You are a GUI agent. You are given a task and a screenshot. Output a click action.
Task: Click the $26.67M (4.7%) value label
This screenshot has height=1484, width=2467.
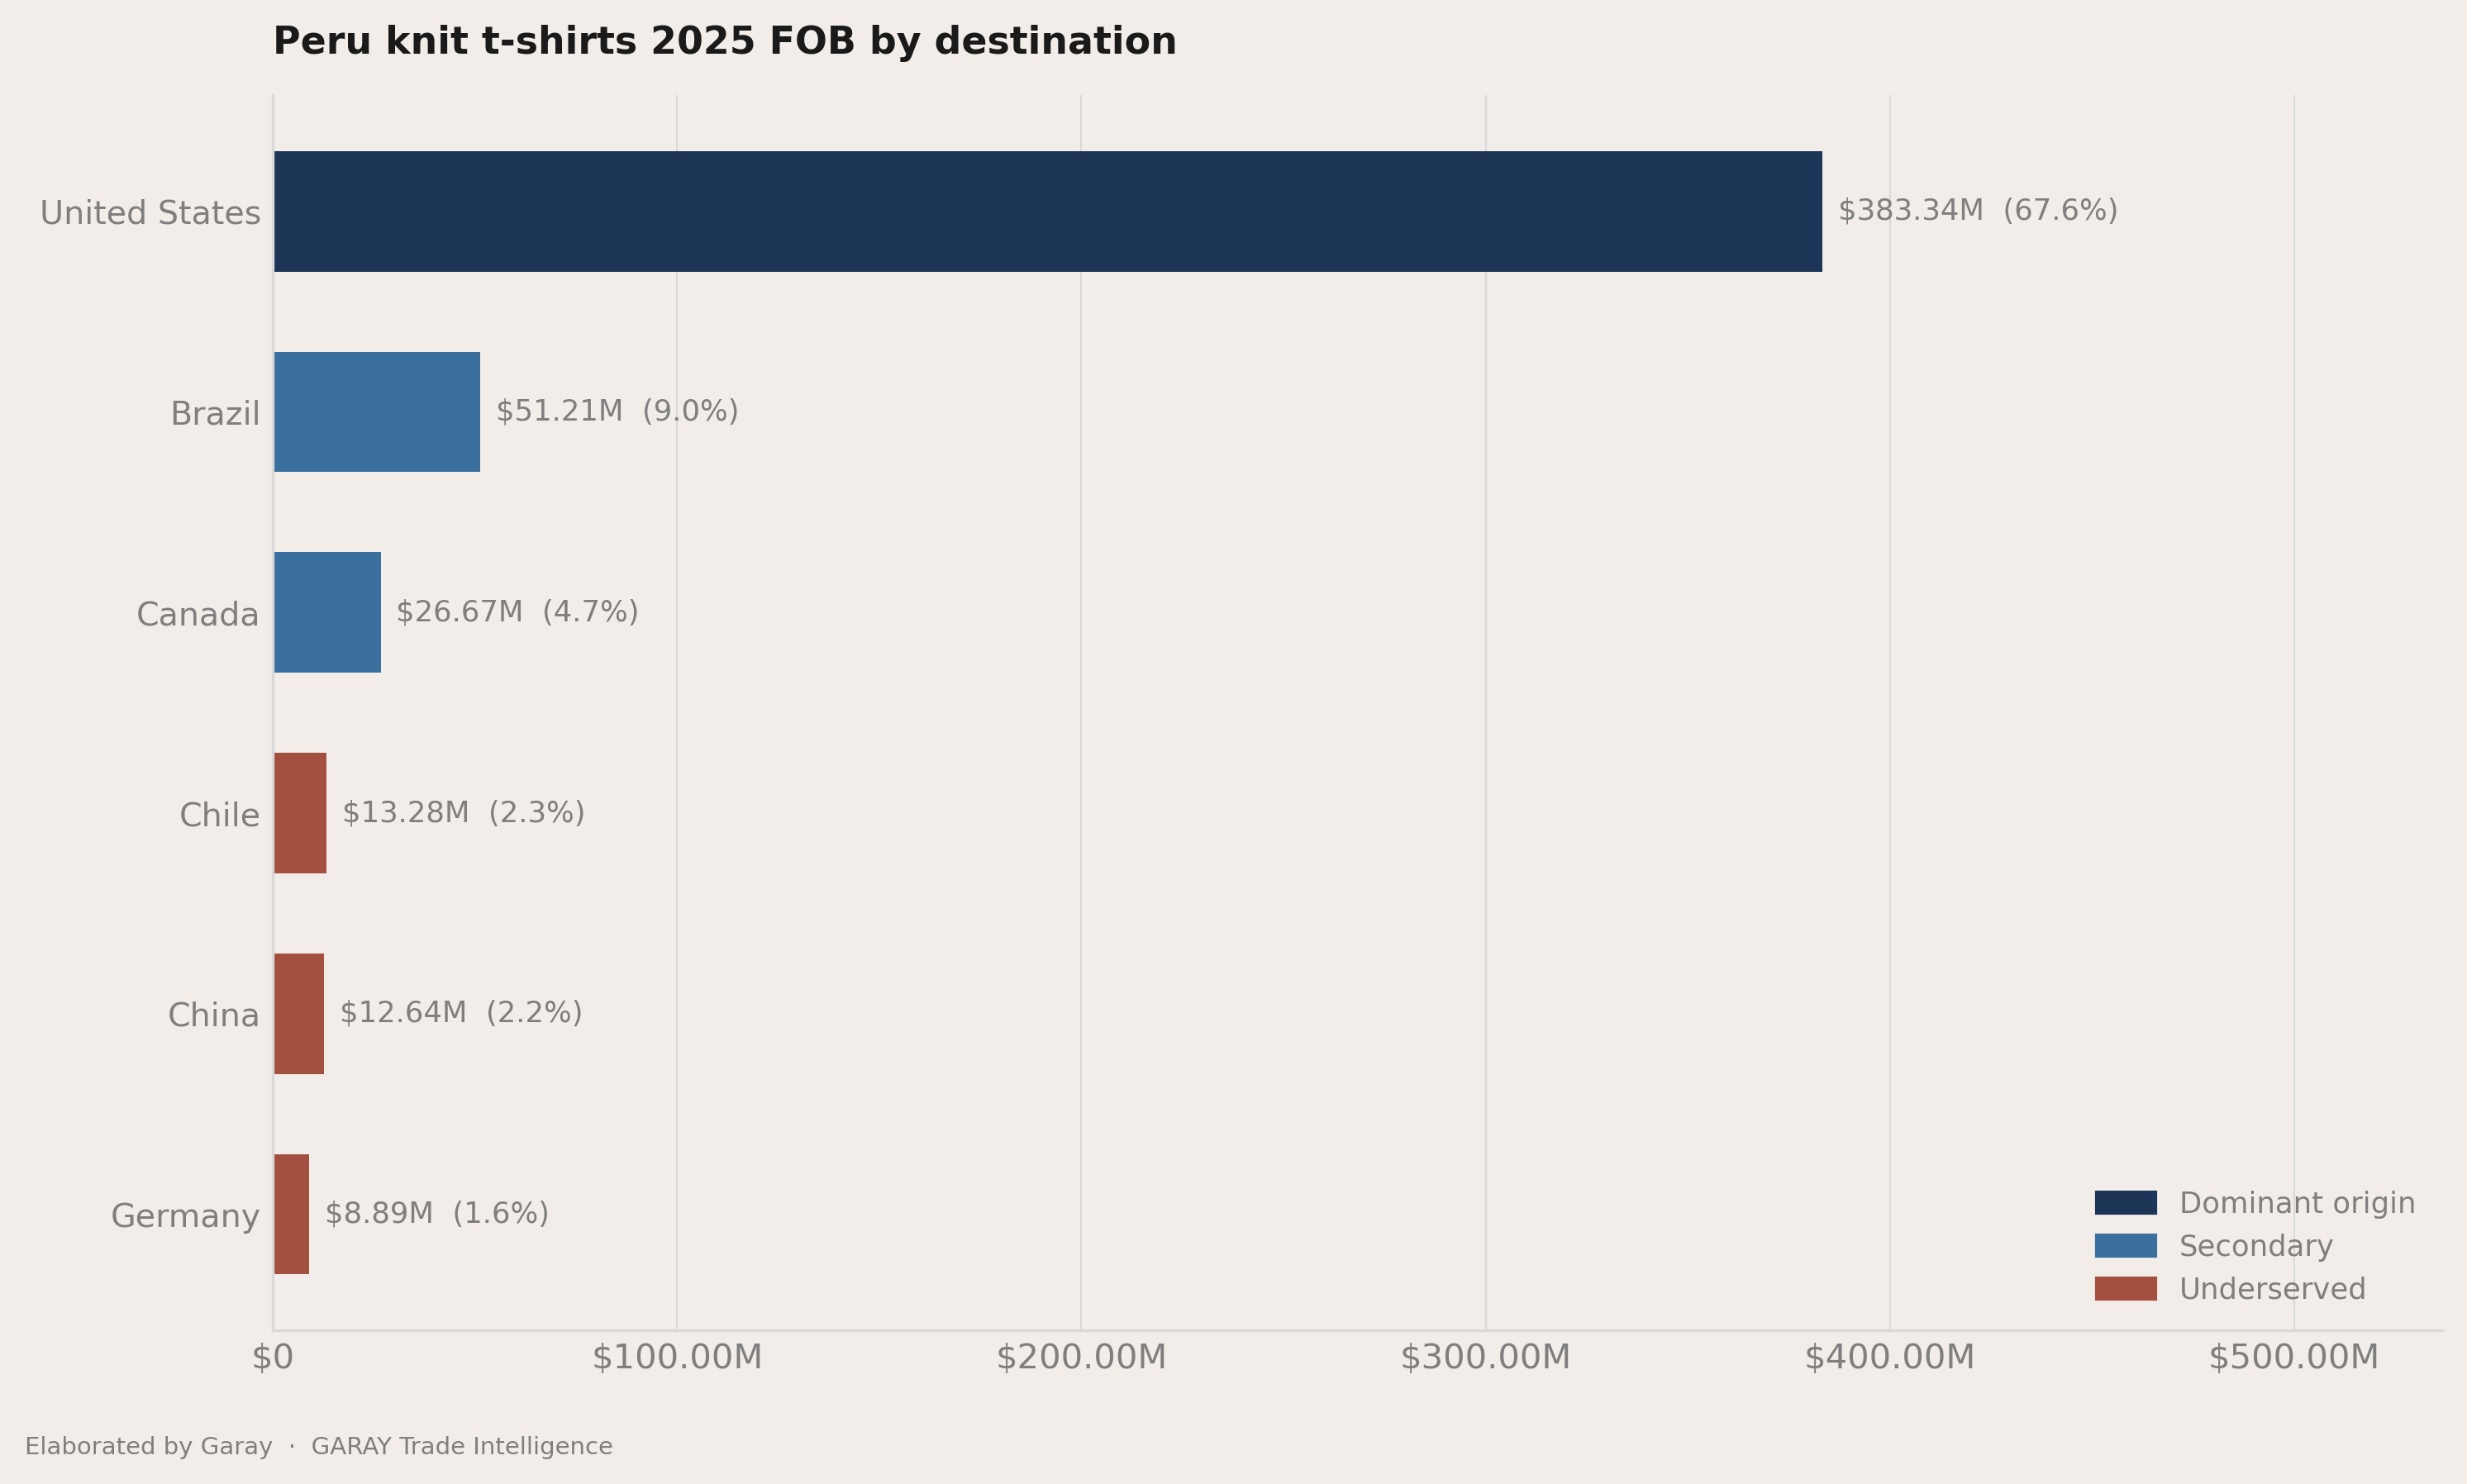click(517, 612)
